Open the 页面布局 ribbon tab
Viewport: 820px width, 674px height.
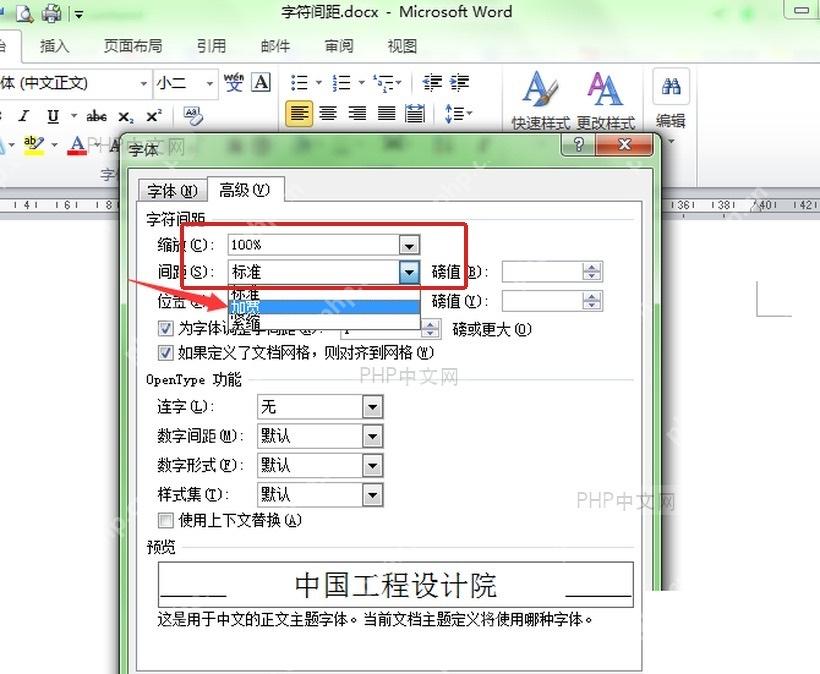pos(133,46)
